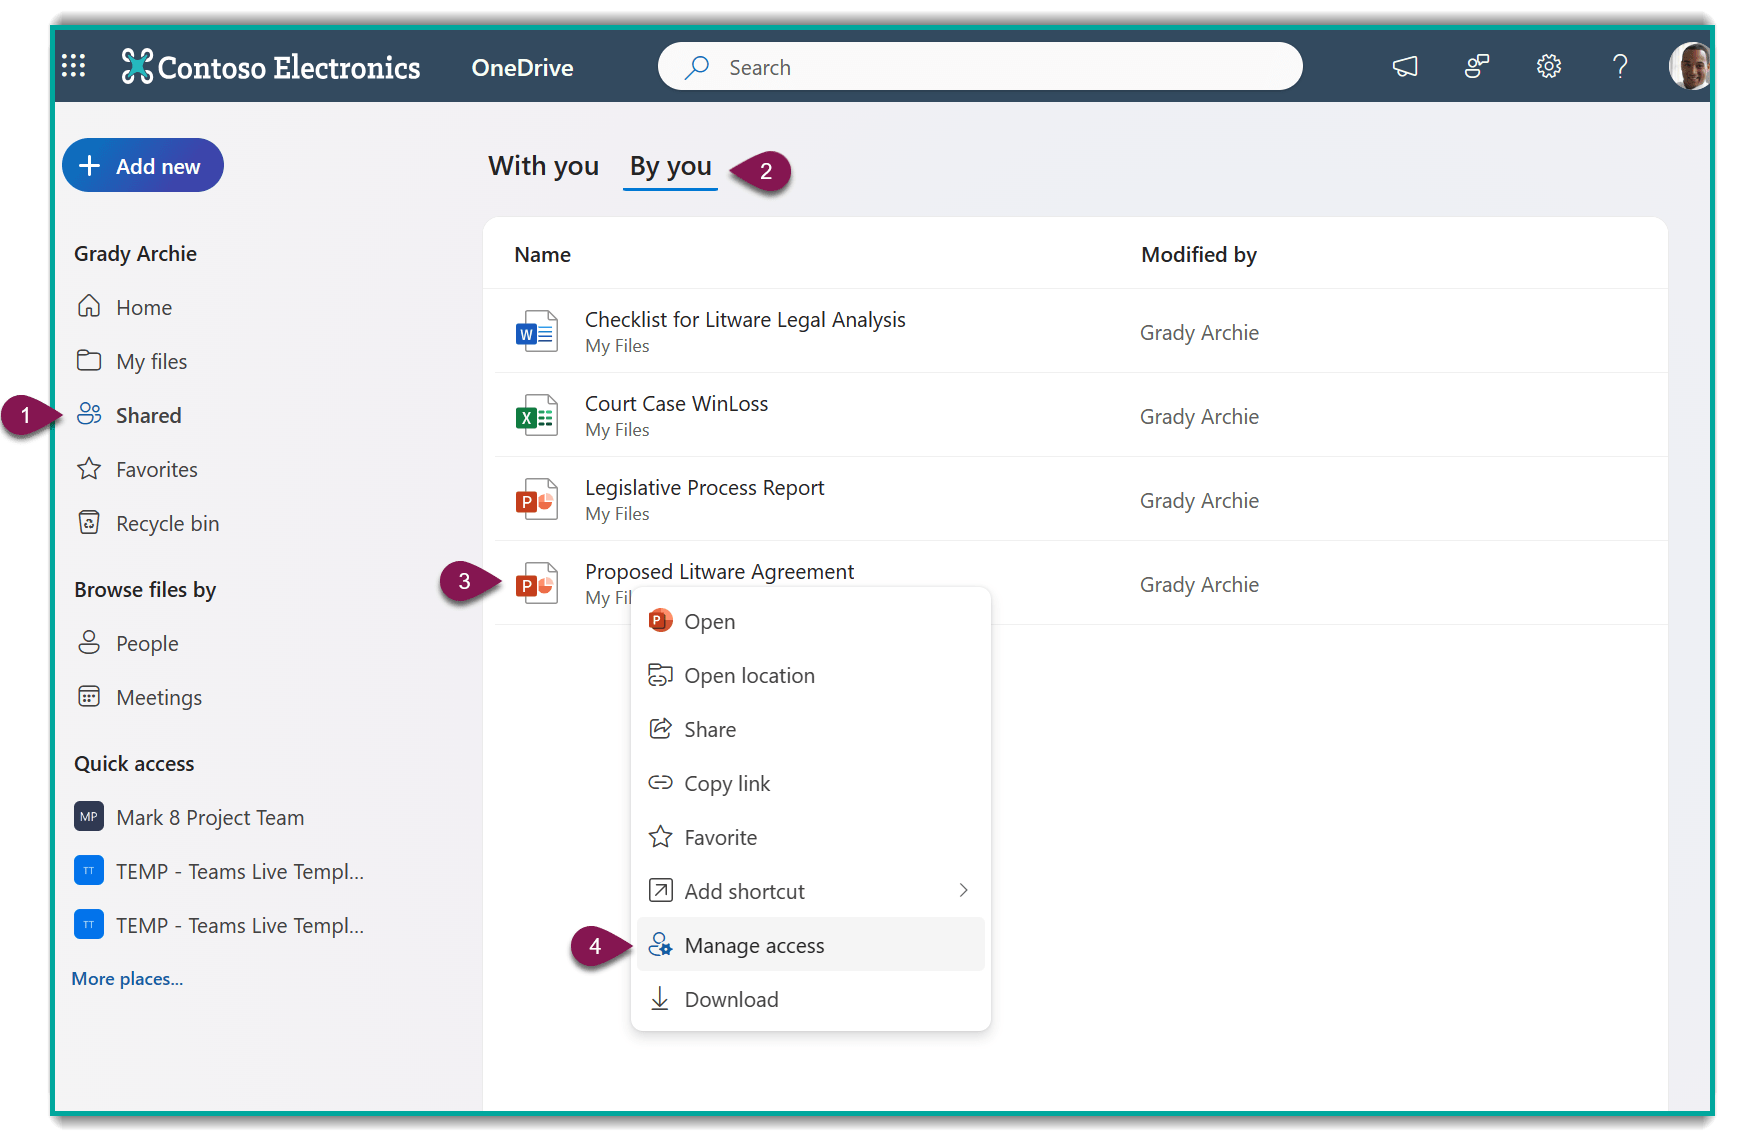
Task: Favorite the Proposed Litware Agreement file
Action: click(x=719, y=837)
